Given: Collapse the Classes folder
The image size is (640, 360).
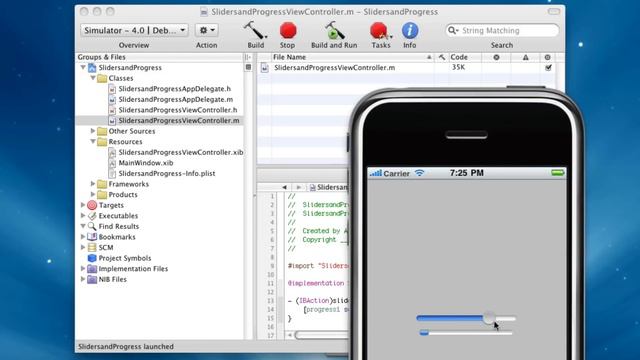Looking at the screenshot, I should pos(93,78).
